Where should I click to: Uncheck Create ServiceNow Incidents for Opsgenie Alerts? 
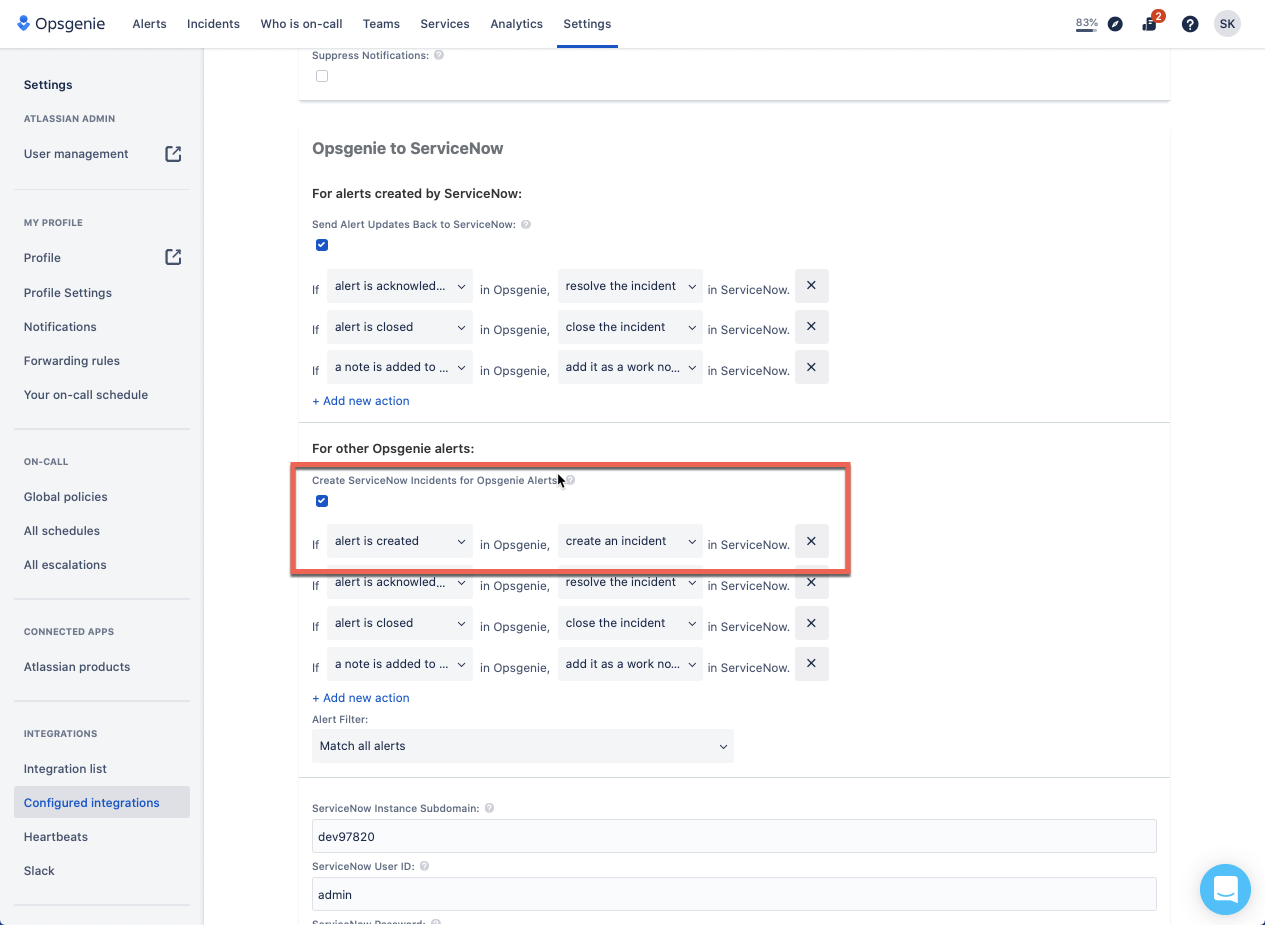322,501
